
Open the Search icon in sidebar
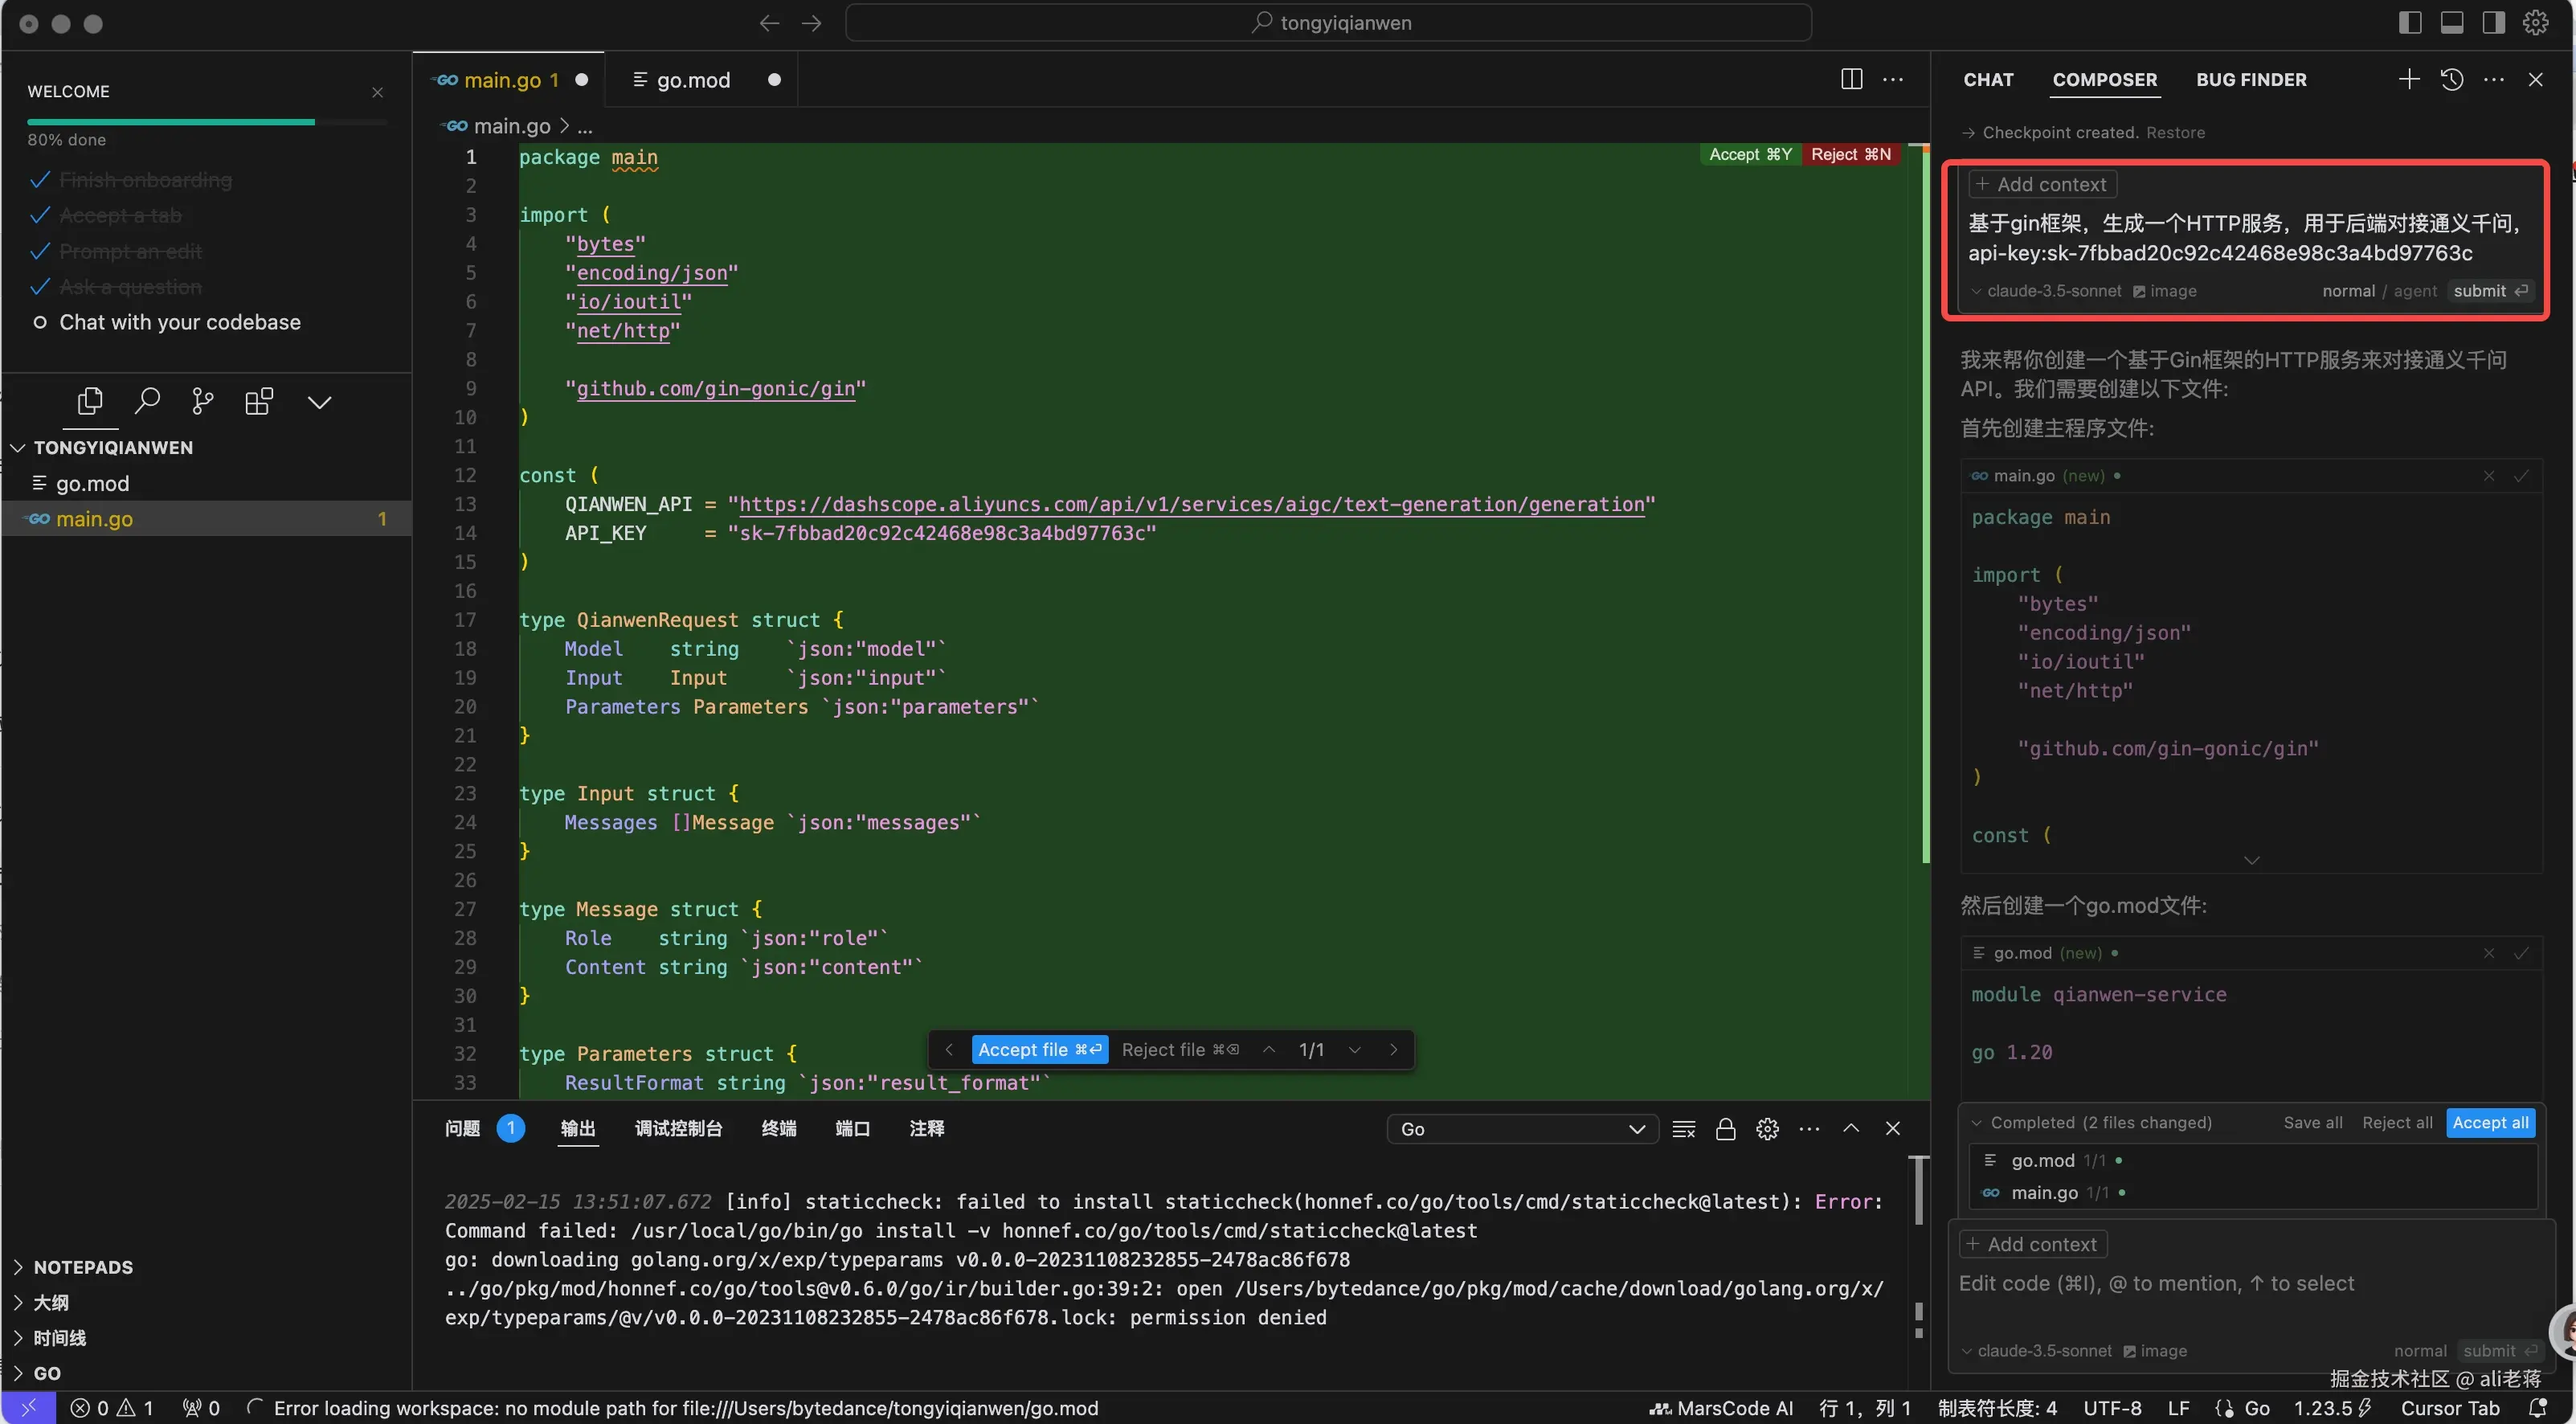(x=147, y=402)
